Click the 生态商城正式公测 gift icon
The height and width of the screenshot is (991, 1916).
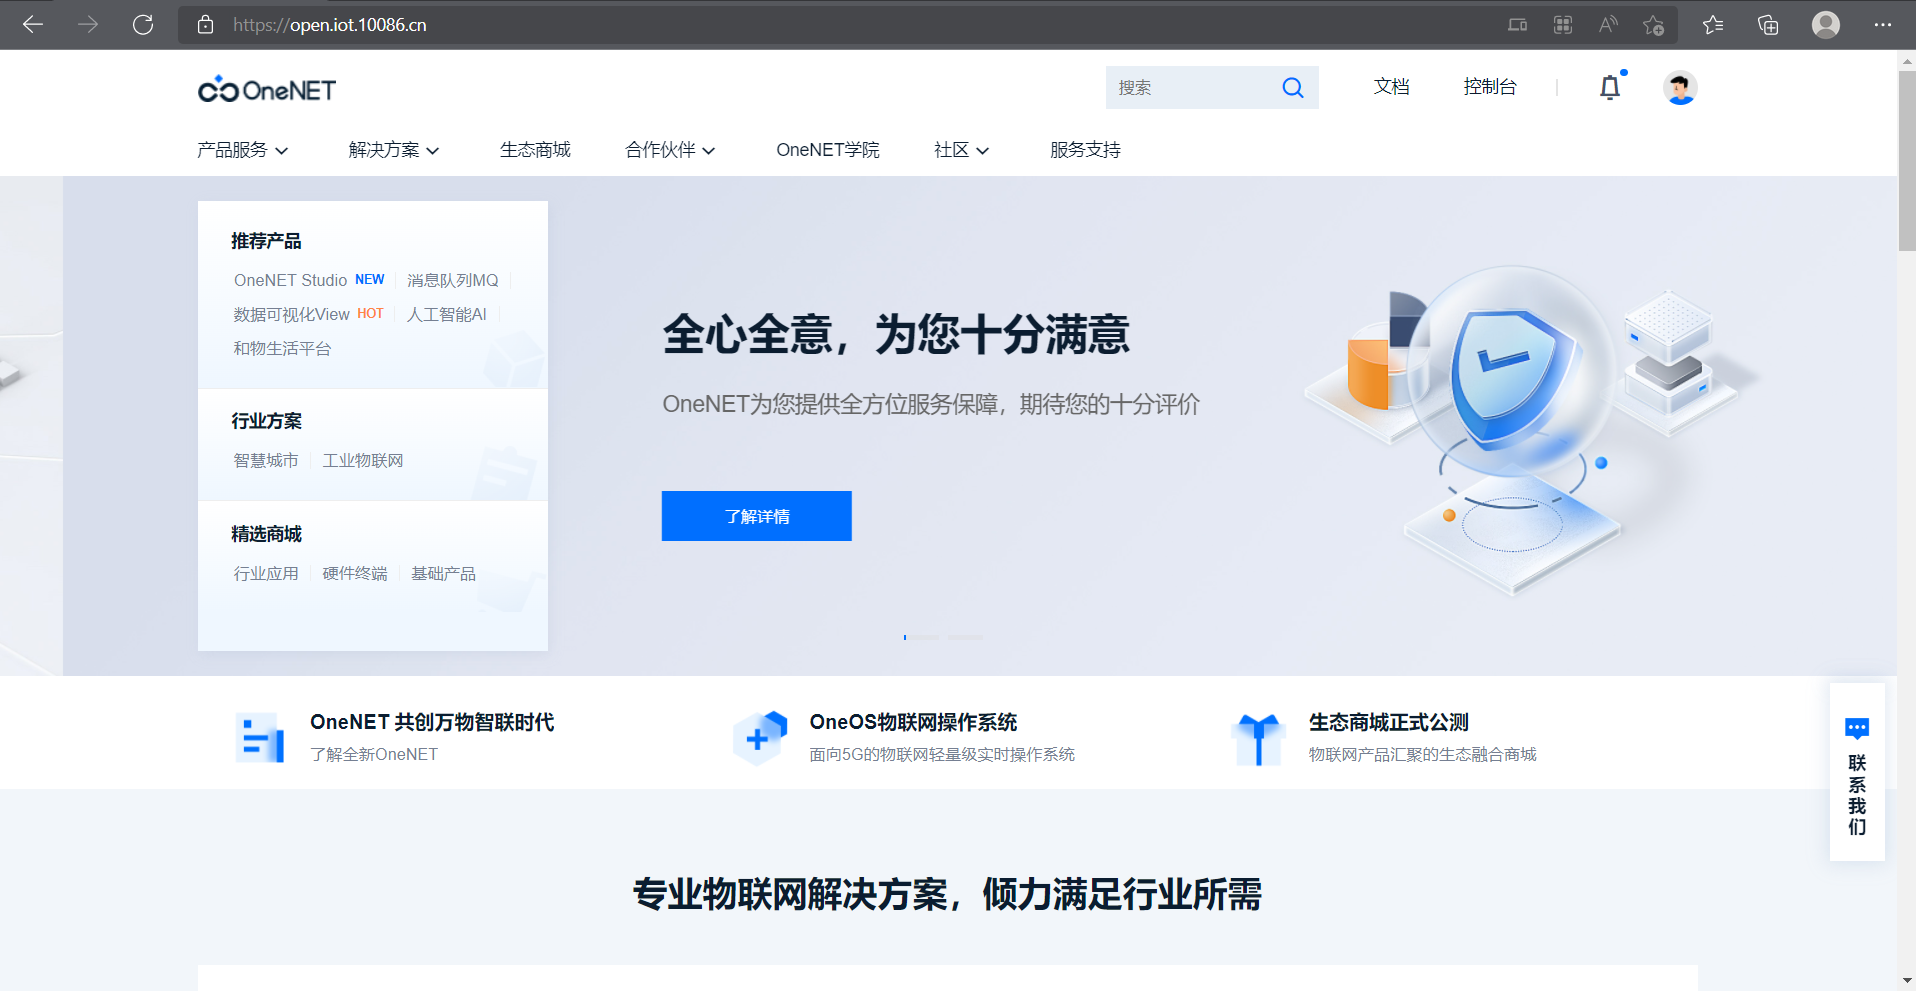tap(1258, 739)
